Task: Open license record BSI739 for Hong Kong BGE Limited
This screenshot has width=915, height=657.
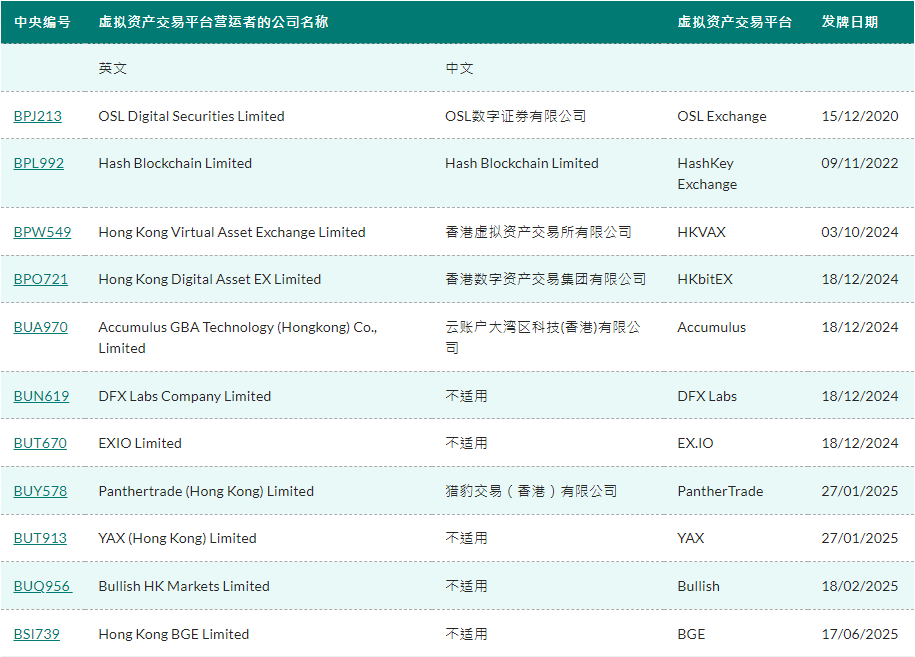Action: coord(38,633)
